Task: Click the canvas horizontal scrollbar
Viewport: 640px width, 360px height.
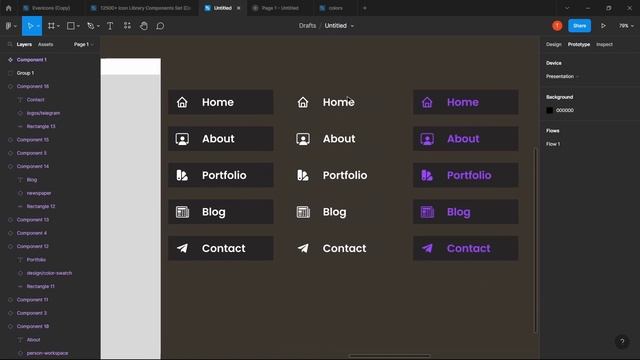Action: (x=389, y=356)
